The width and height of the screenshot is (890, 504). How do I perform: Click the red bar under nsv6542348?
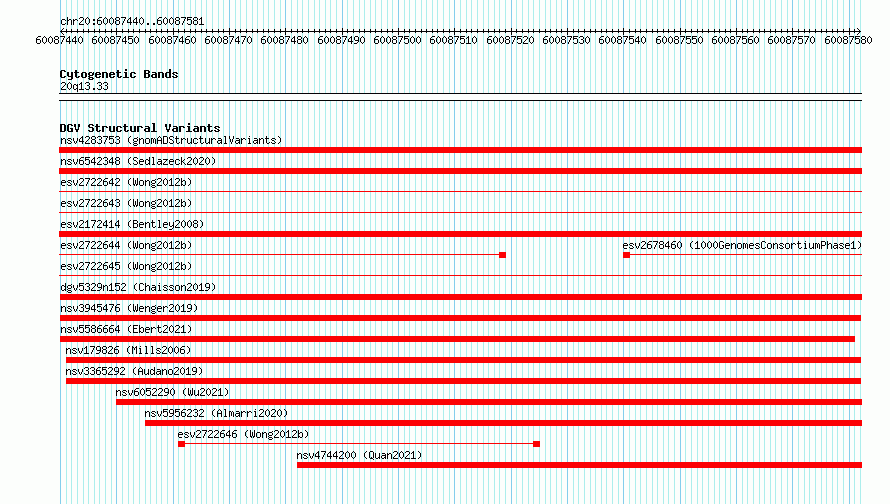click(460, 171)
